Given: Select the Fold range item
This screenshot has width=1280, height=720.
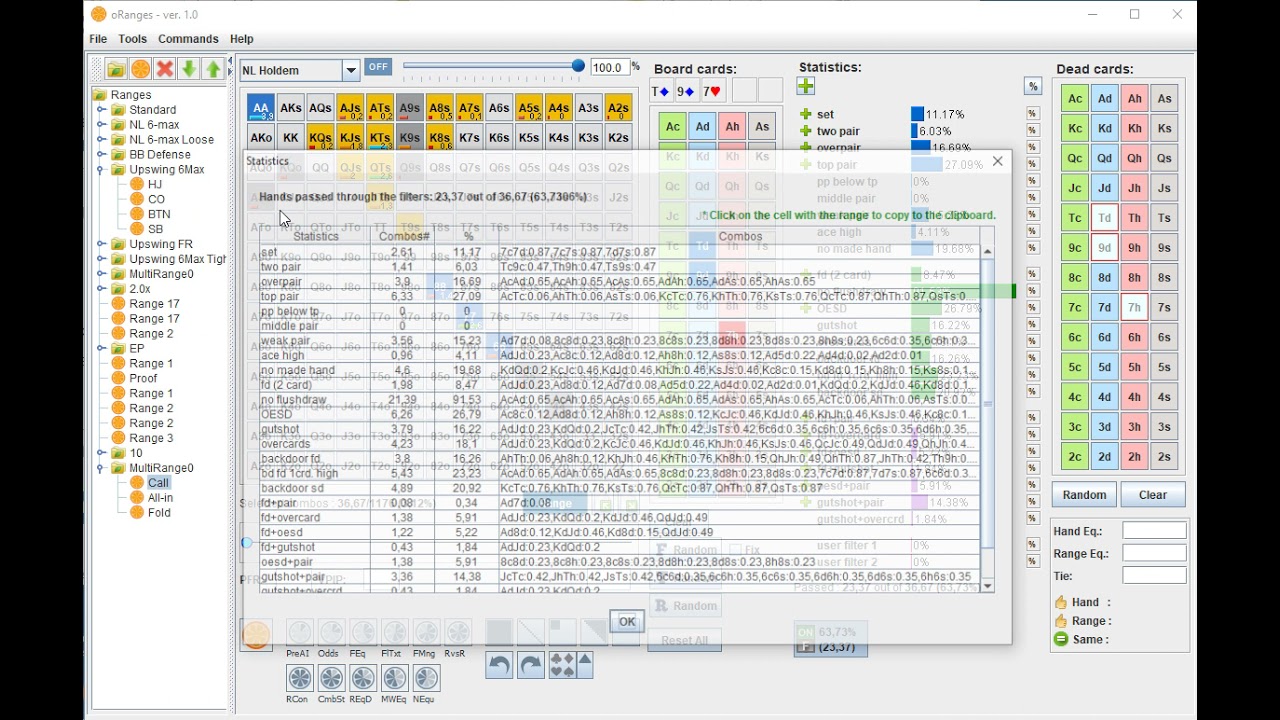Looking at the screenshot, I should click(159, 513).
